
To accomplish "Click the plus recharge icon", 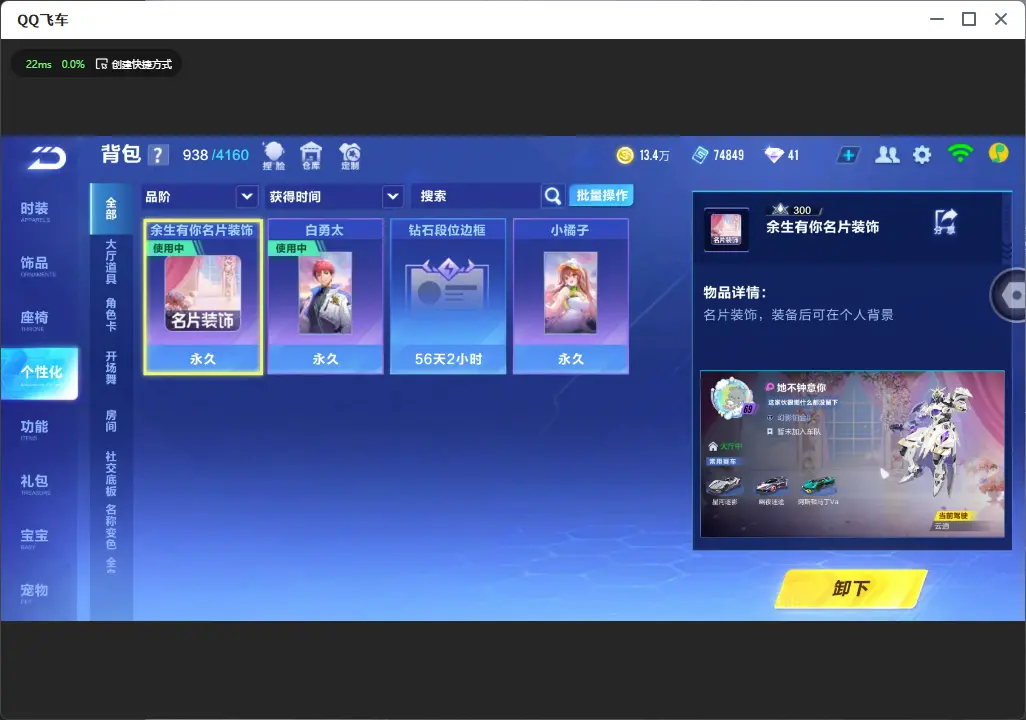I will (x=848, y=155).
